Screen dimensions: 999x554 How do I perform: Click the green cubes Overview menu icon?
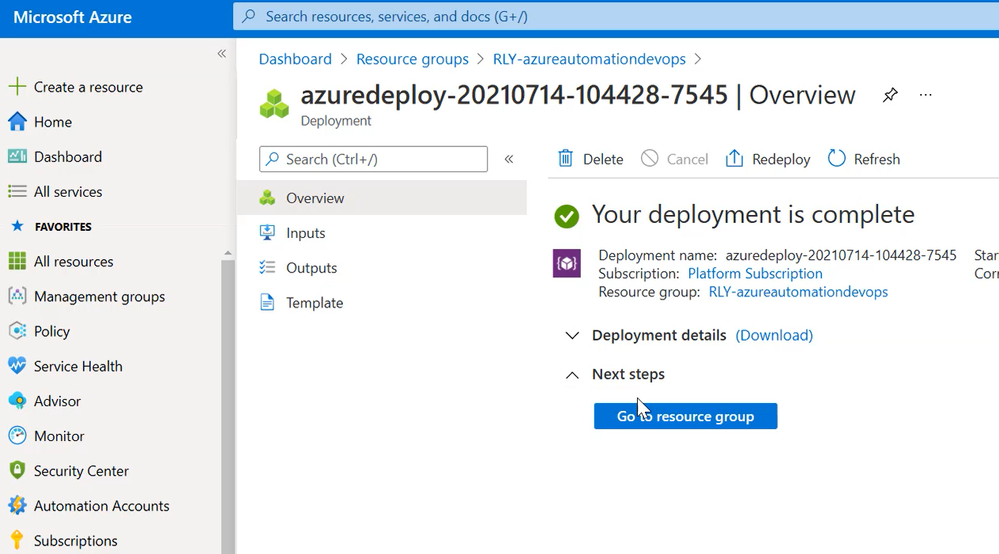[267, 198]
